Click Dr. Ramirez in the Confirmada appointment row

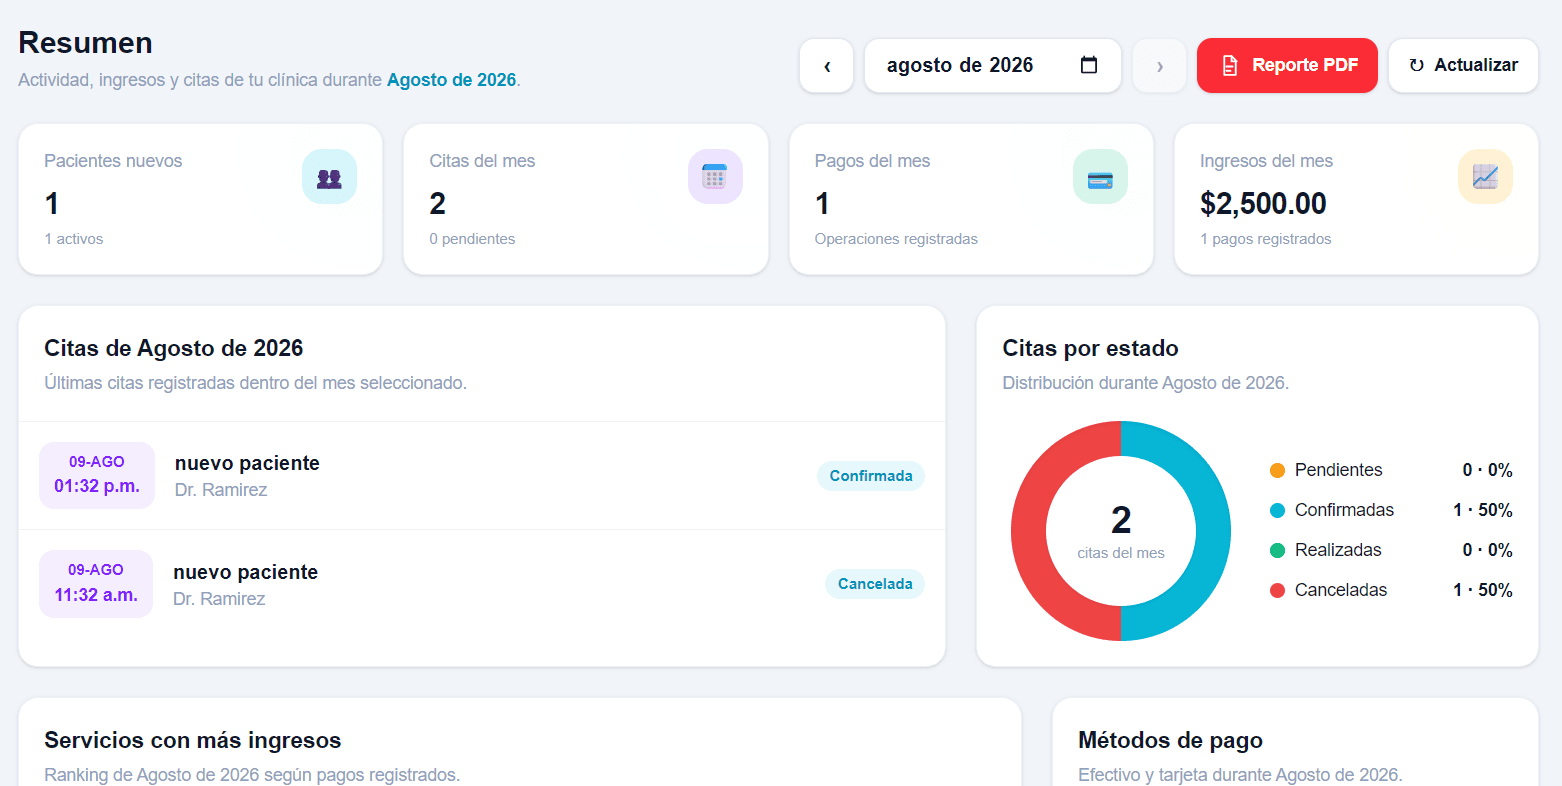pos(221,490)
